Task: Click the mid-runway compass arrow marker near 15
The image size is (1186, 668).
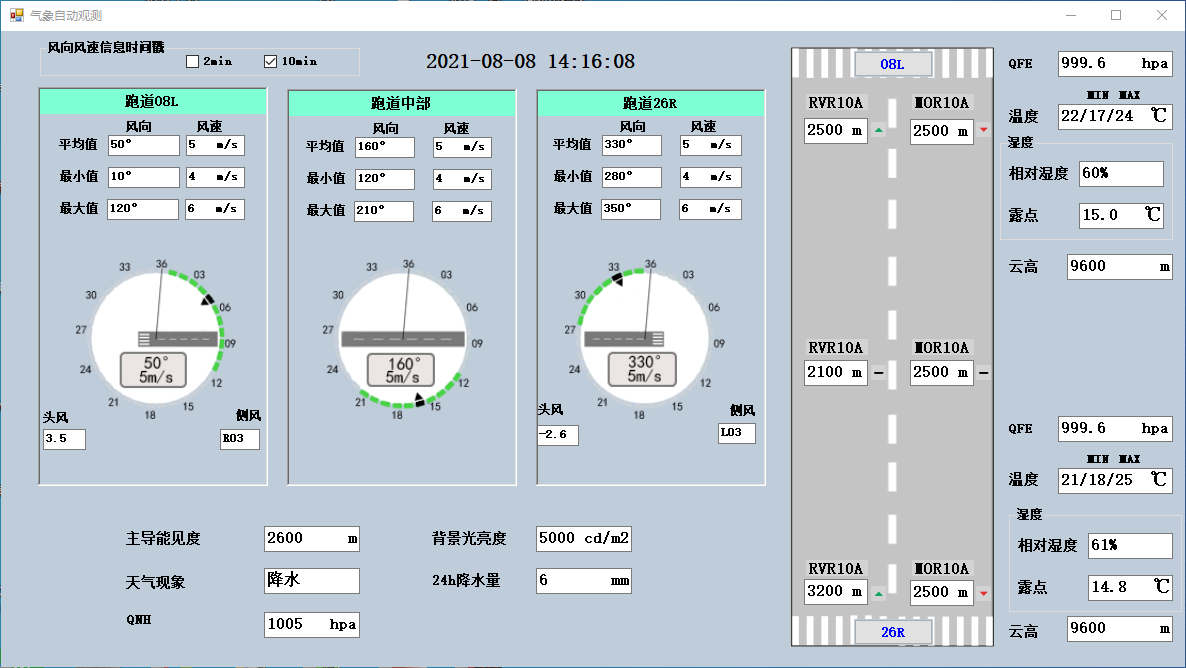Action: [419, 399]
